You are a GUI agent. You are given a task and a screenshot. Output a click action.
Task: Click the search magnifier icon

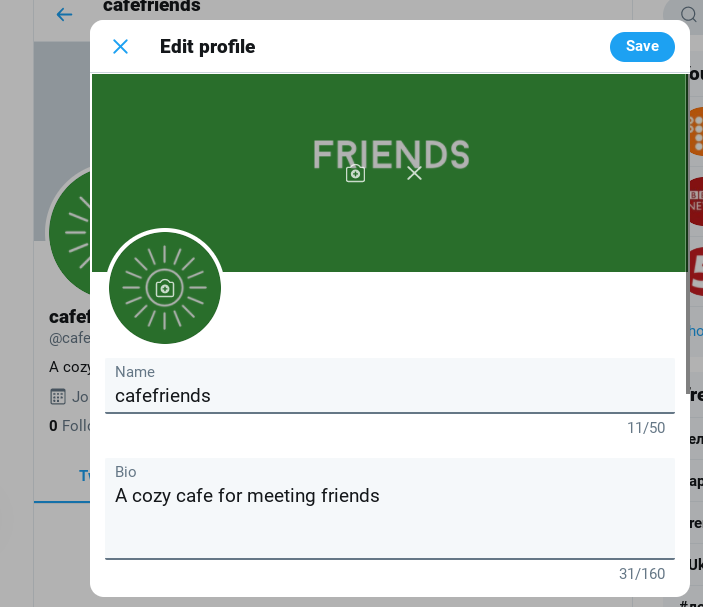coord(689,14)
